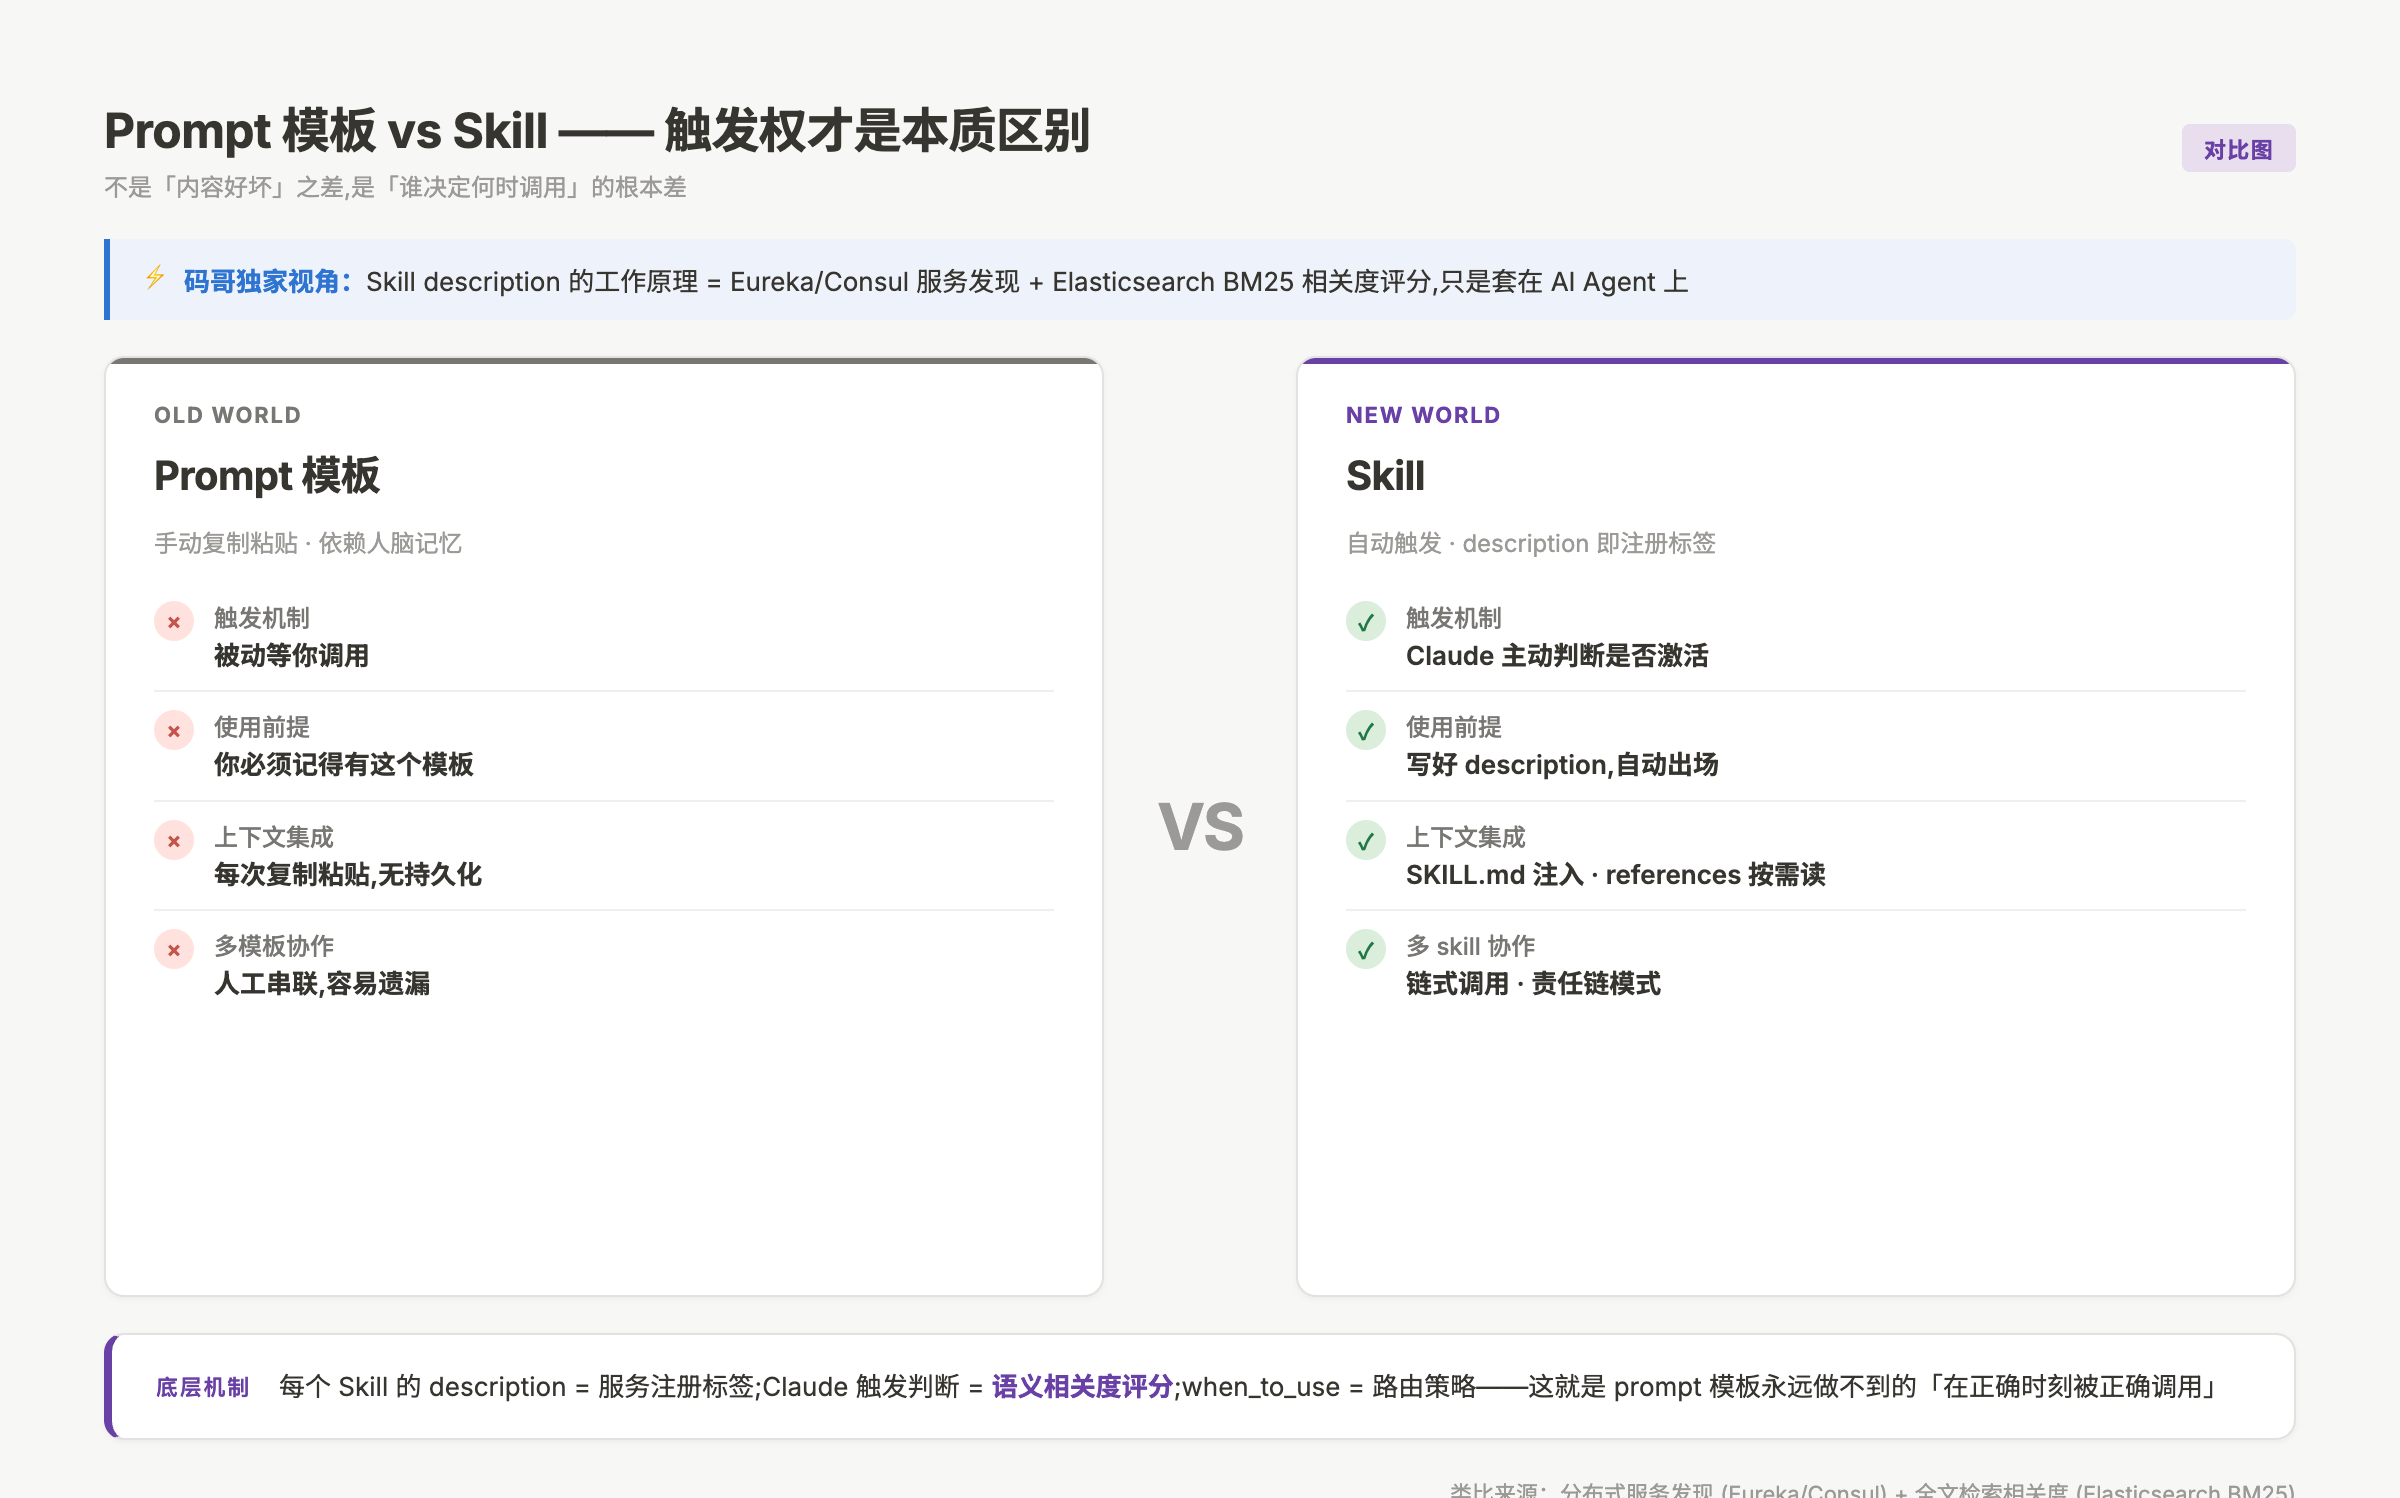Click red X icon beside 被动等你调用

(174, 622)
